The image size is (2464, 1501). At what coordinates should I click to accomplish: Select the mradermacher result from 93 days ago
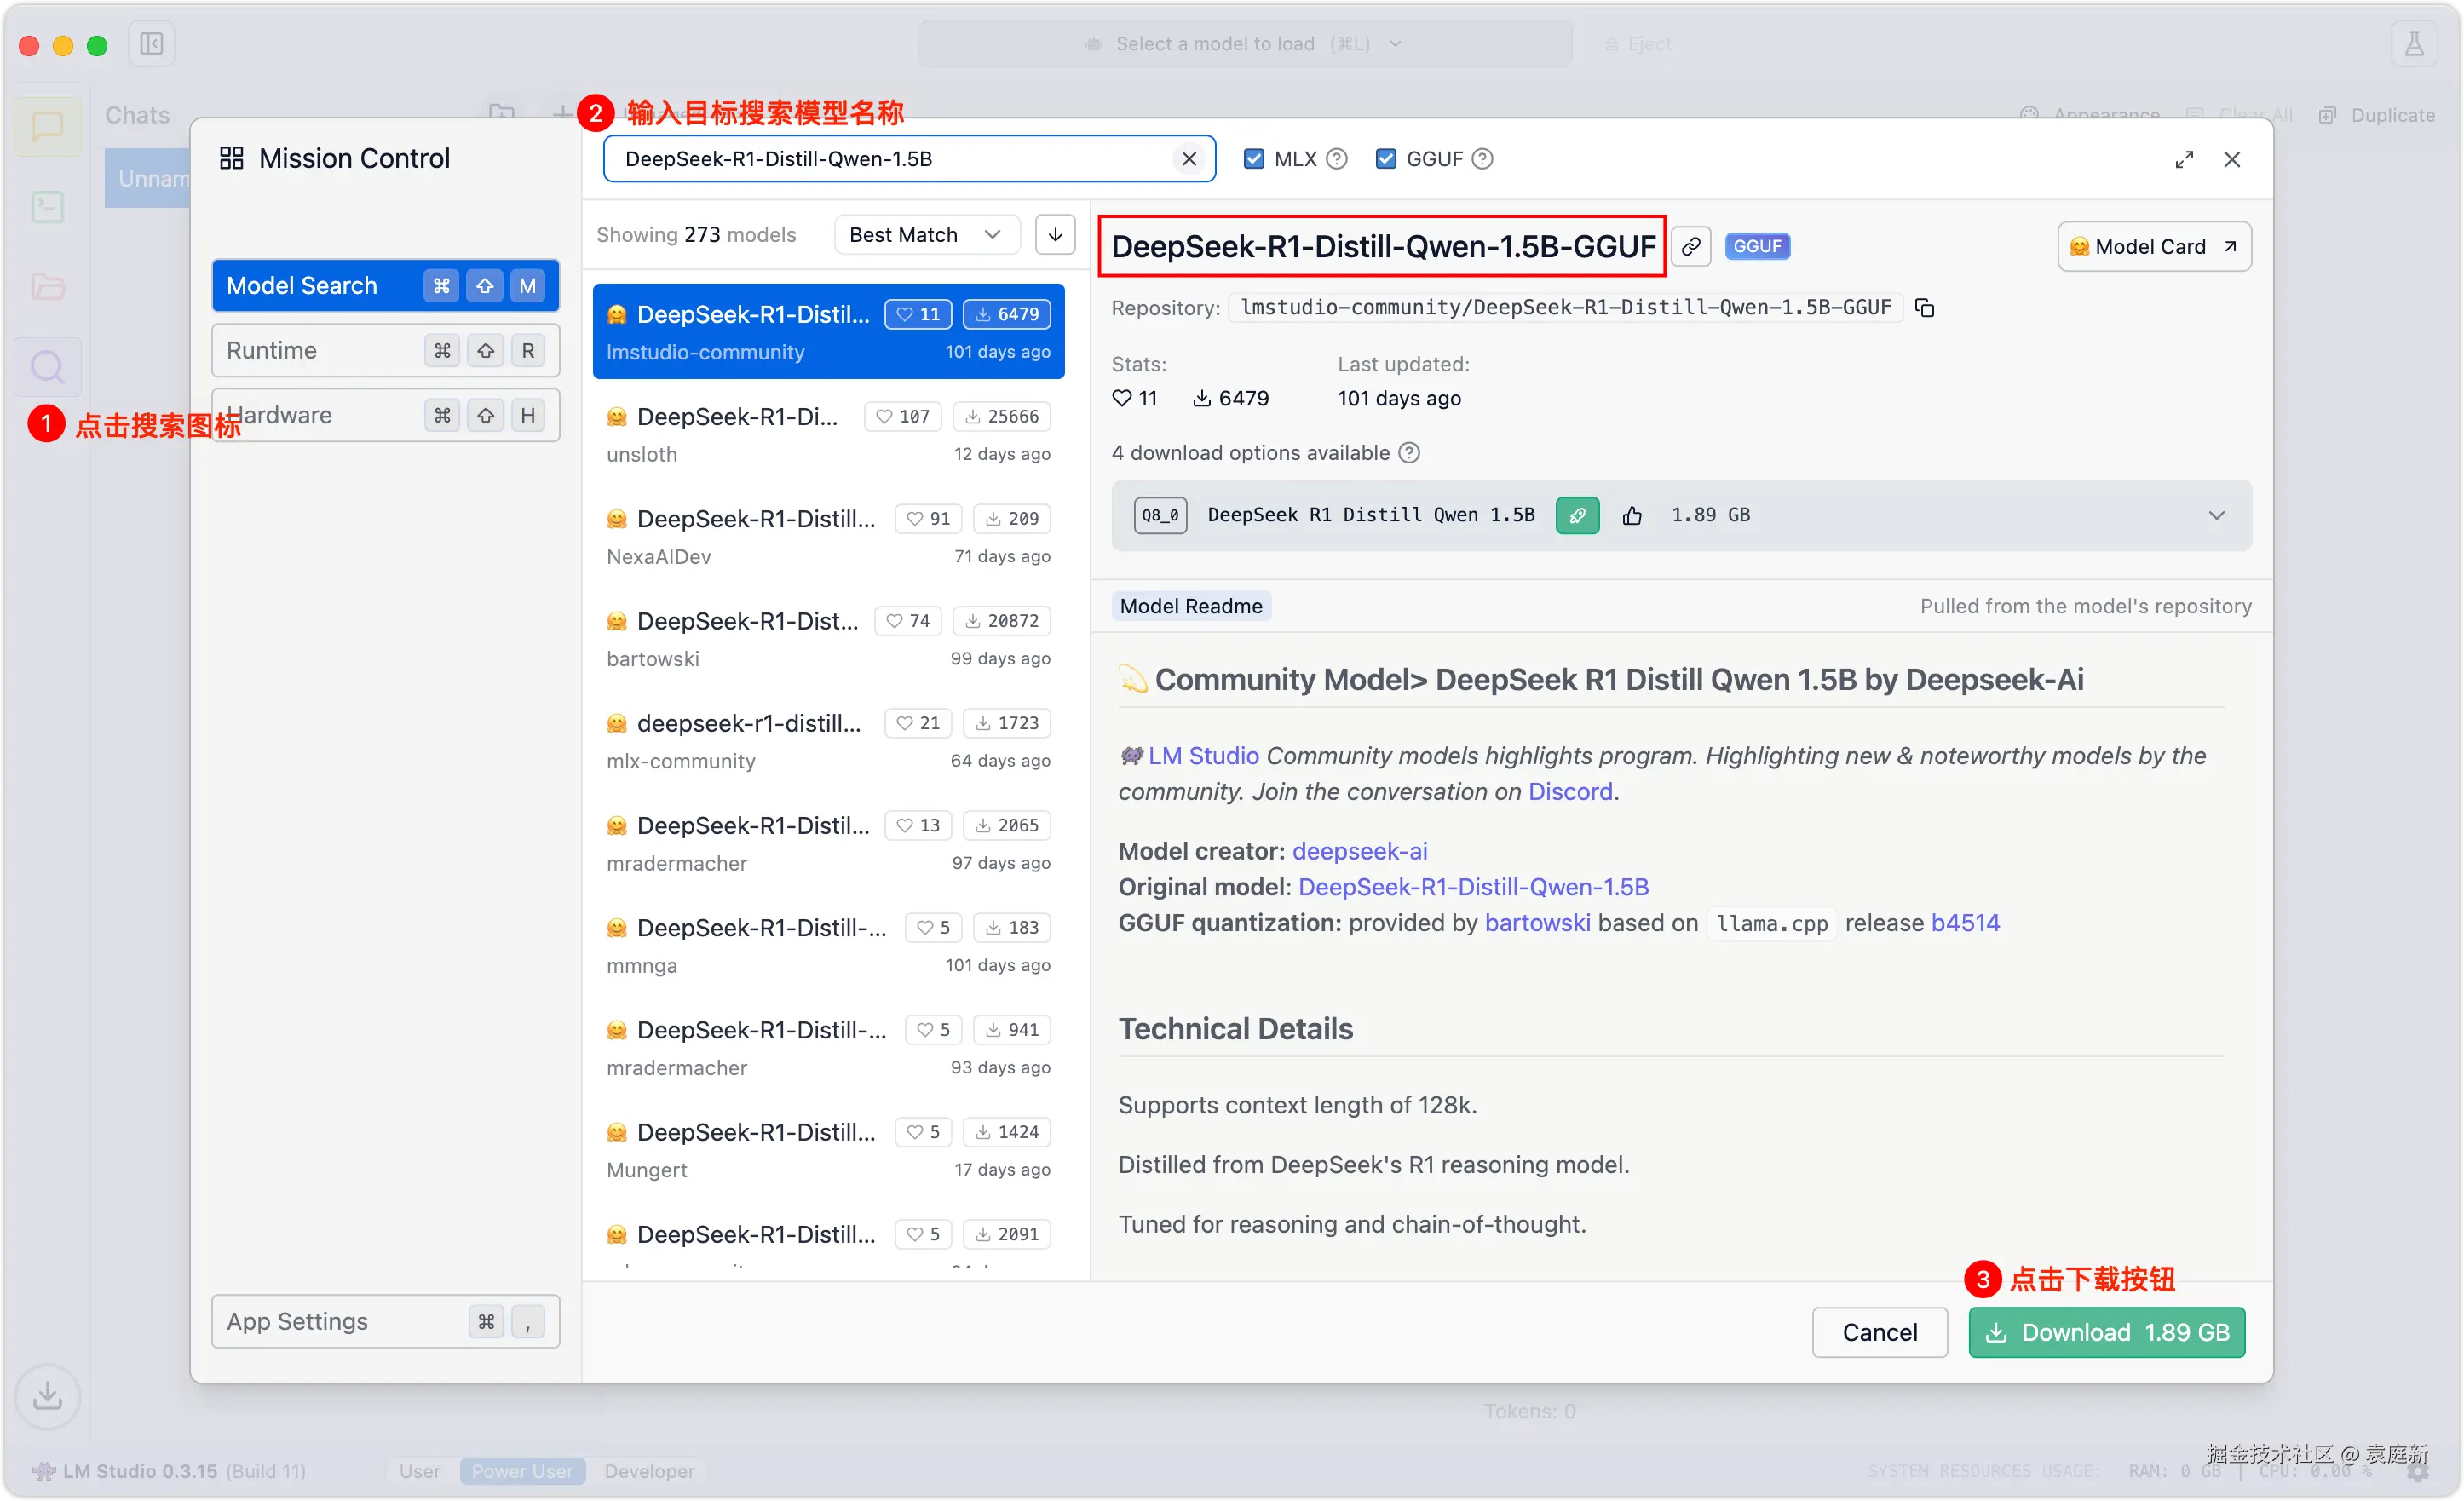pyautogui.click(x=828, y=1048)
